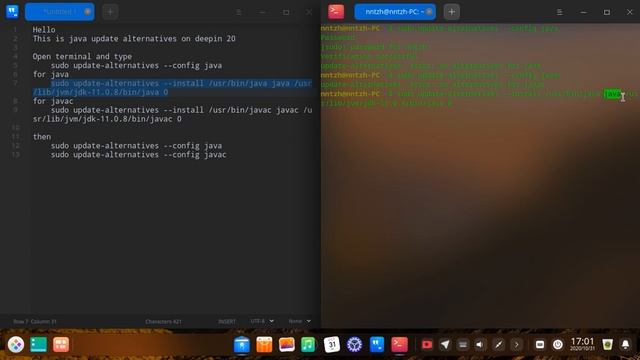Click the last line '--config javac' in editor
The width and height of the screenshot is (640, 360).
[138, 155]
